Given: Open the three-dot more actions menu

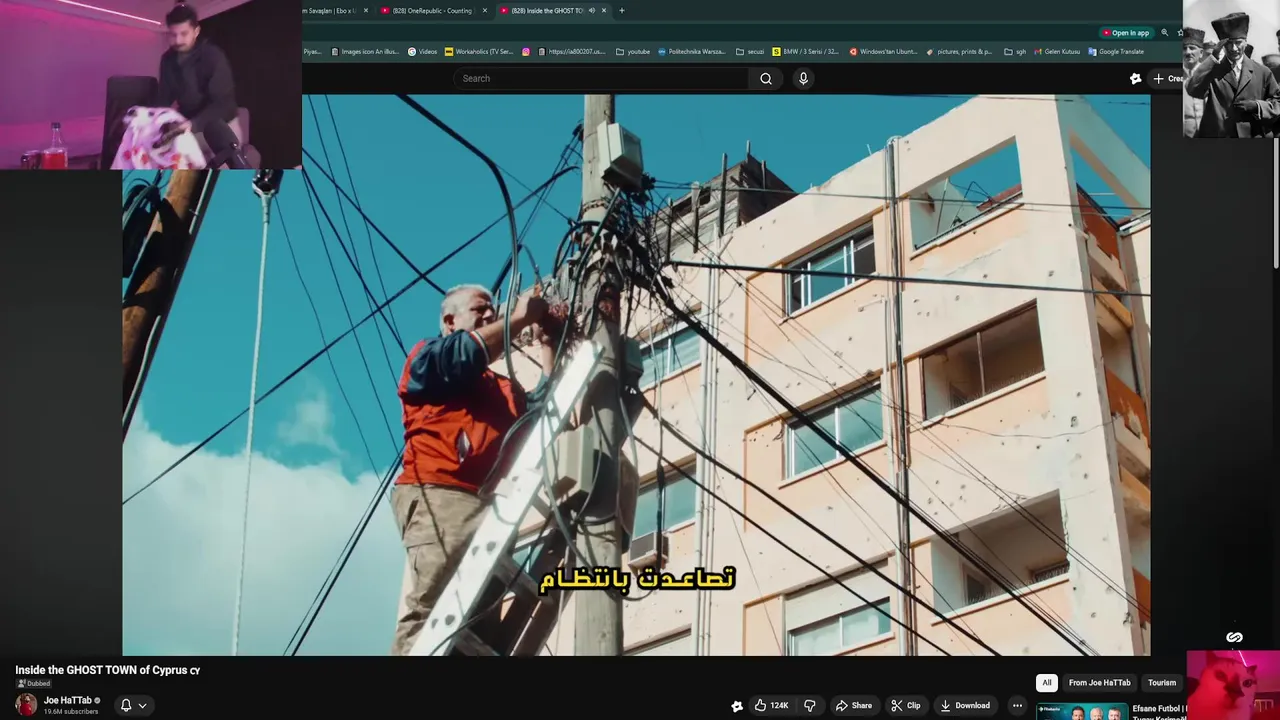Looking at the screenshot, I should pyautogui.click(x=1017, y=705).
